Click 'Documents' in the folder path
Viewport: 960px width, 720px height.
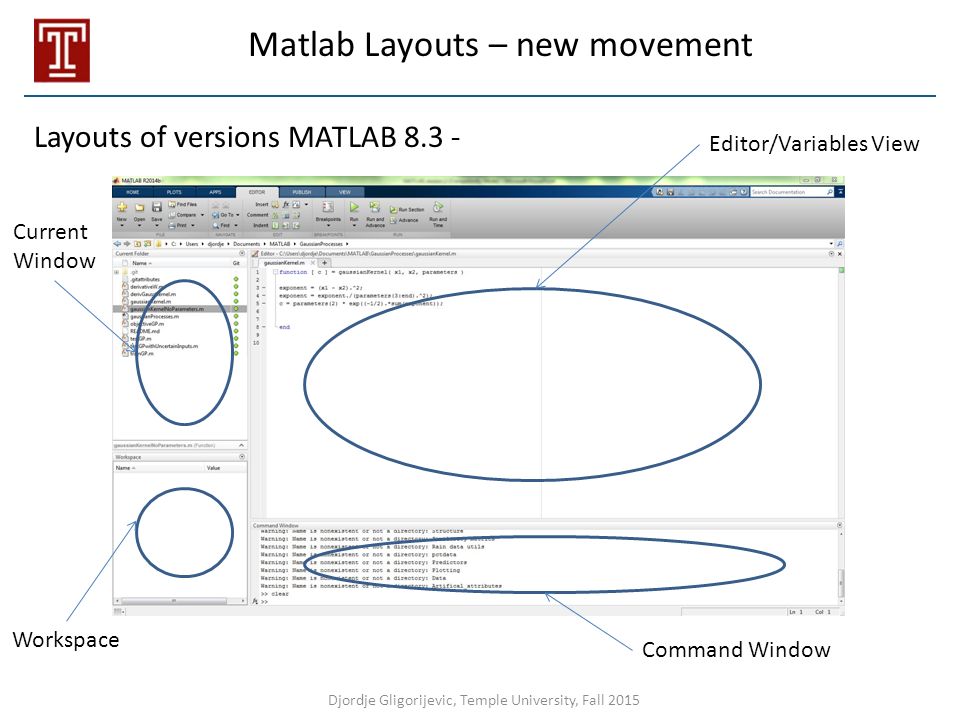tap(247, 244)
